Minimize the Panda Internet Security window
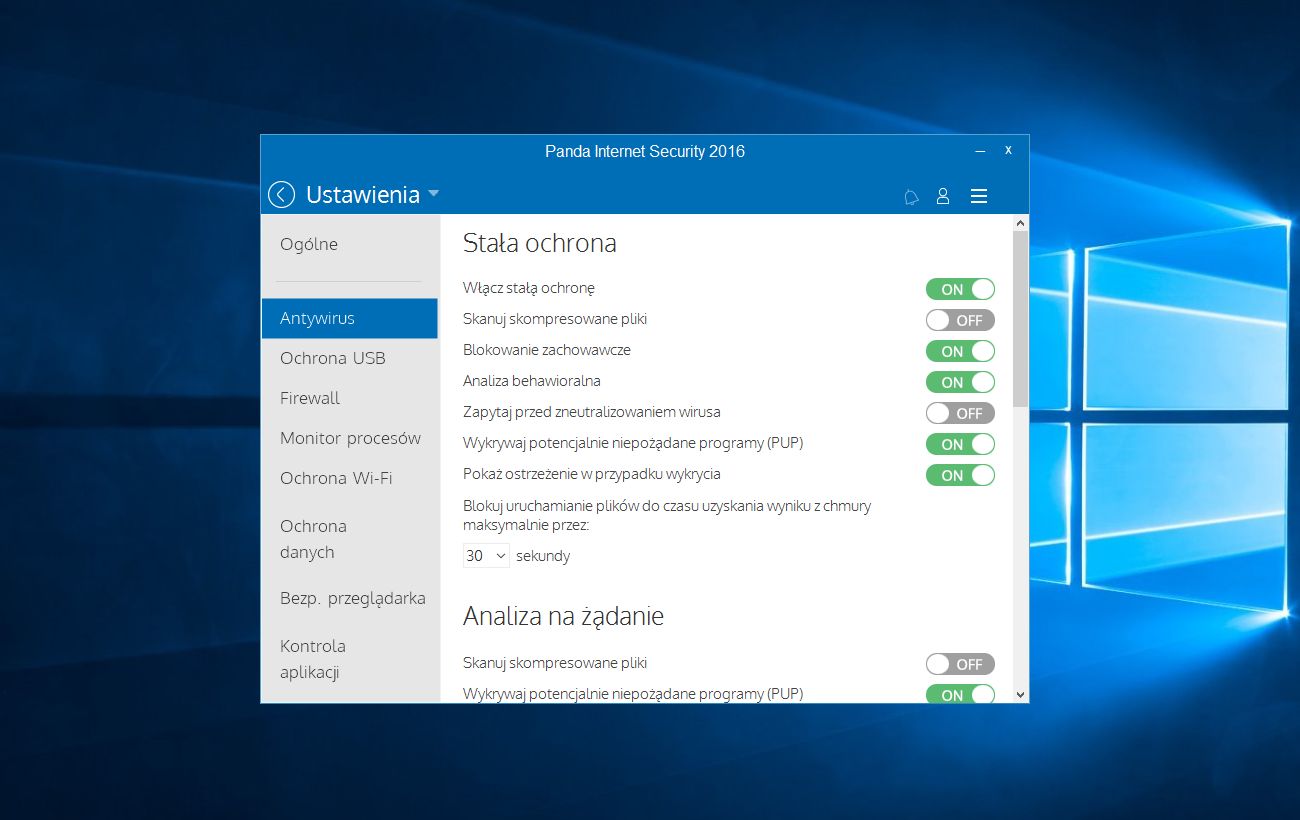The width and height of the screenshot is (1300, 820). click(x=980, y=151)
